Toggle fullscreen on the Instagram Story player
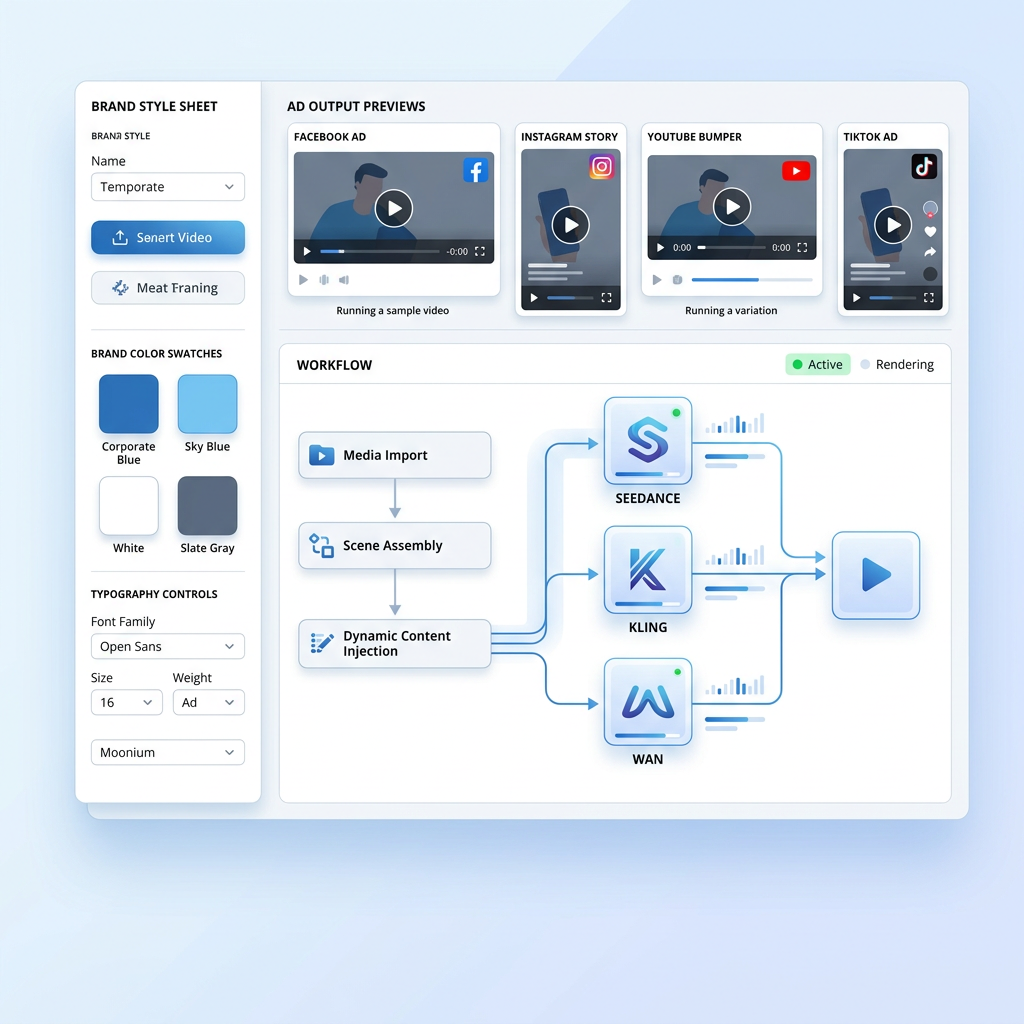Image resolution: width=1024 pixels, height=1024 pixels. tap(607, 298)
